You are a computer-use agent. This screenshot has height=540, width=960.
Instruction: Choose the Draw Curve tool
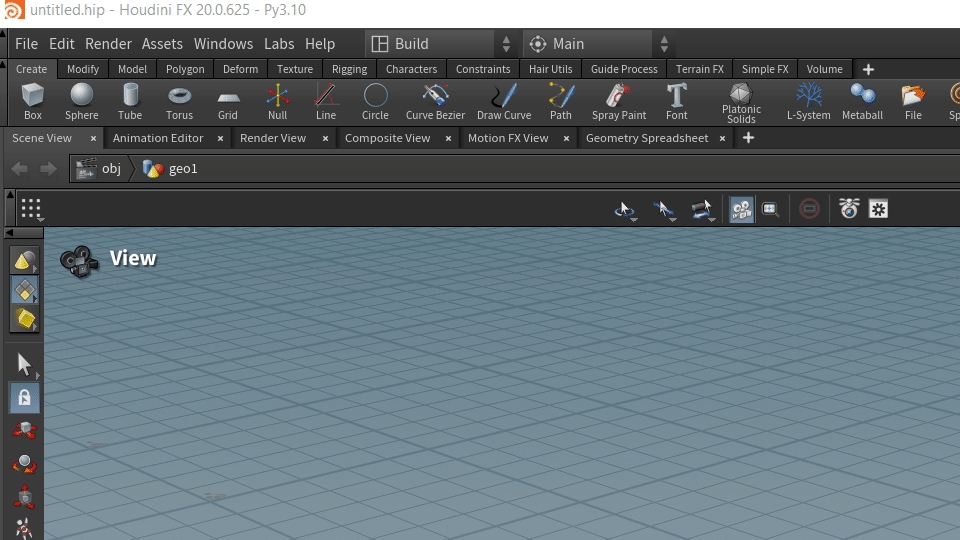pos(504,102)
